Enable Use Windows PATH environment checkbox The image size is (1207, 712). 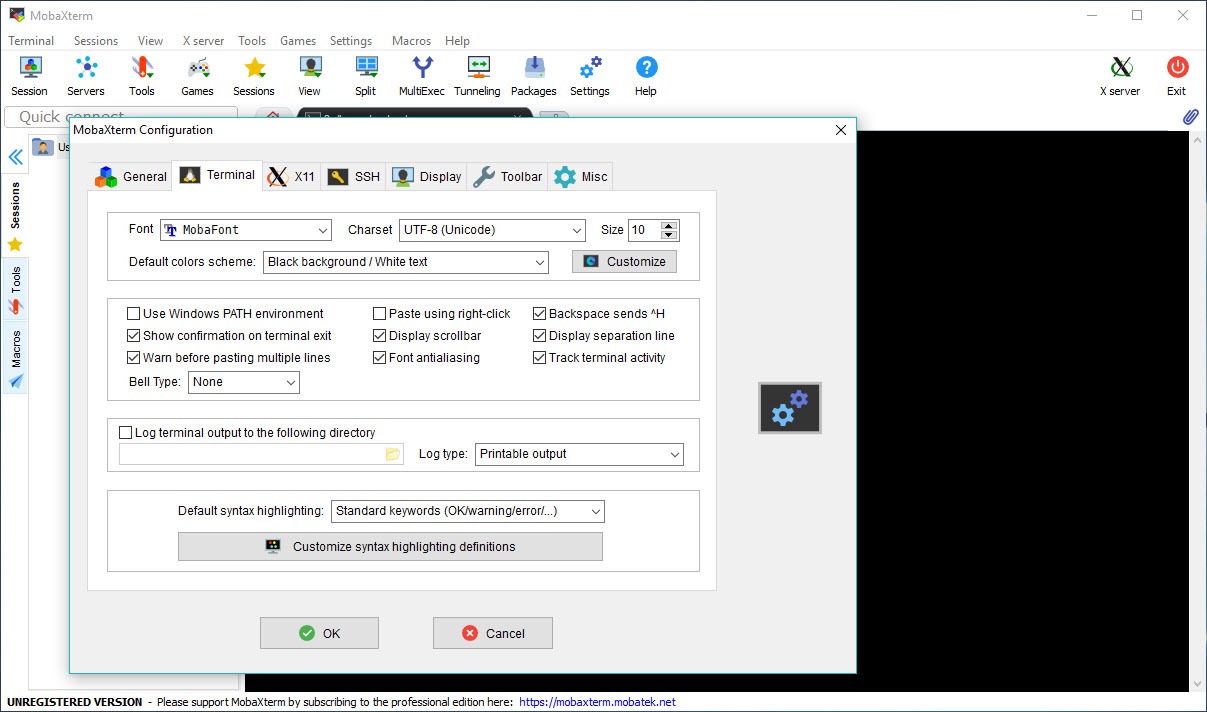click(x=134, y=314)
